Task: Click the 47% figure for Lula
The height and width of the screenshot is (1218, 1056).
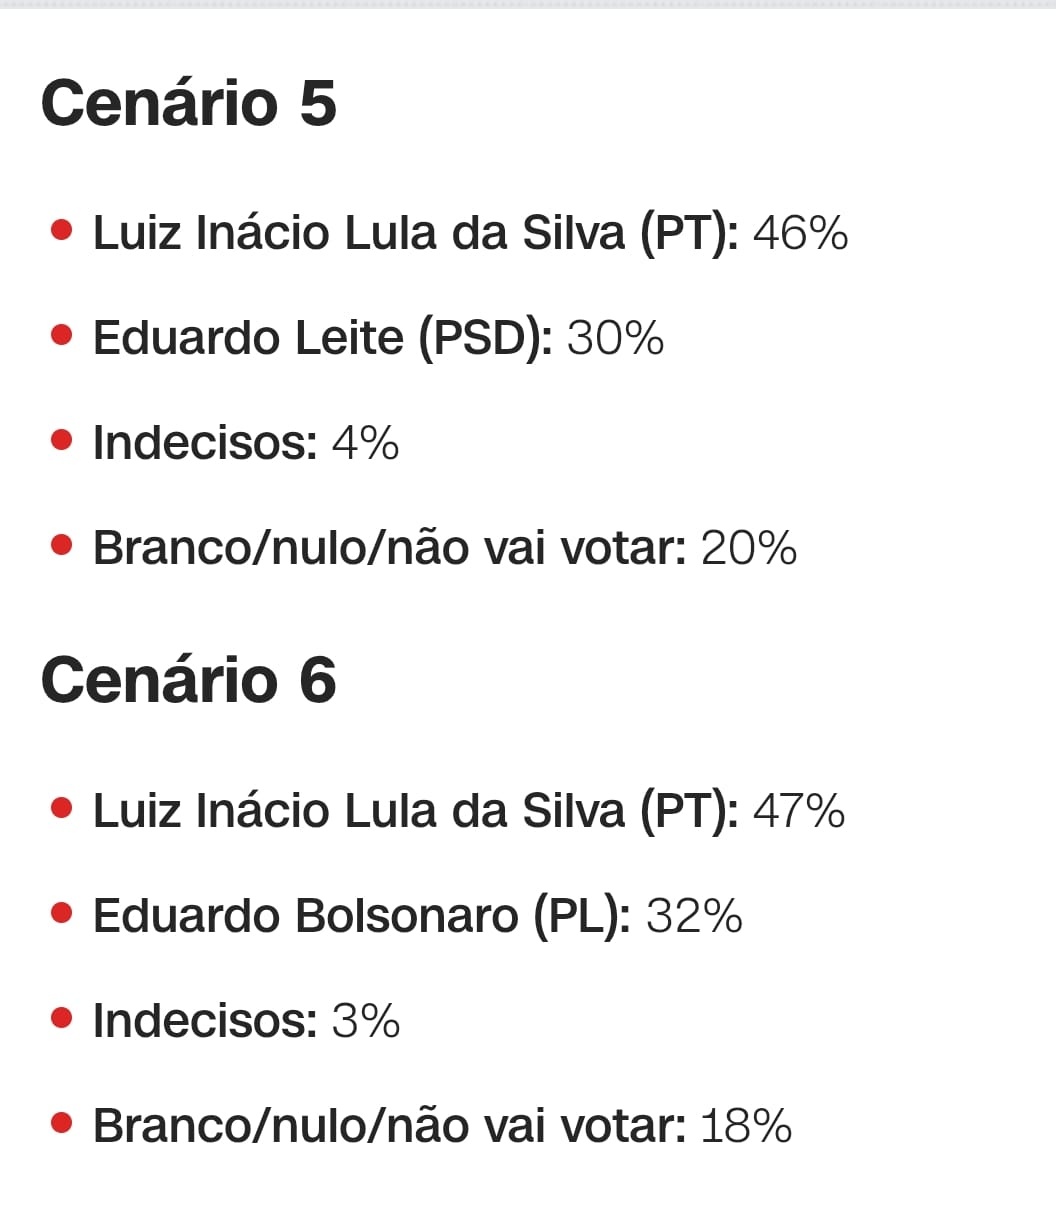Action: coord(799,810)
